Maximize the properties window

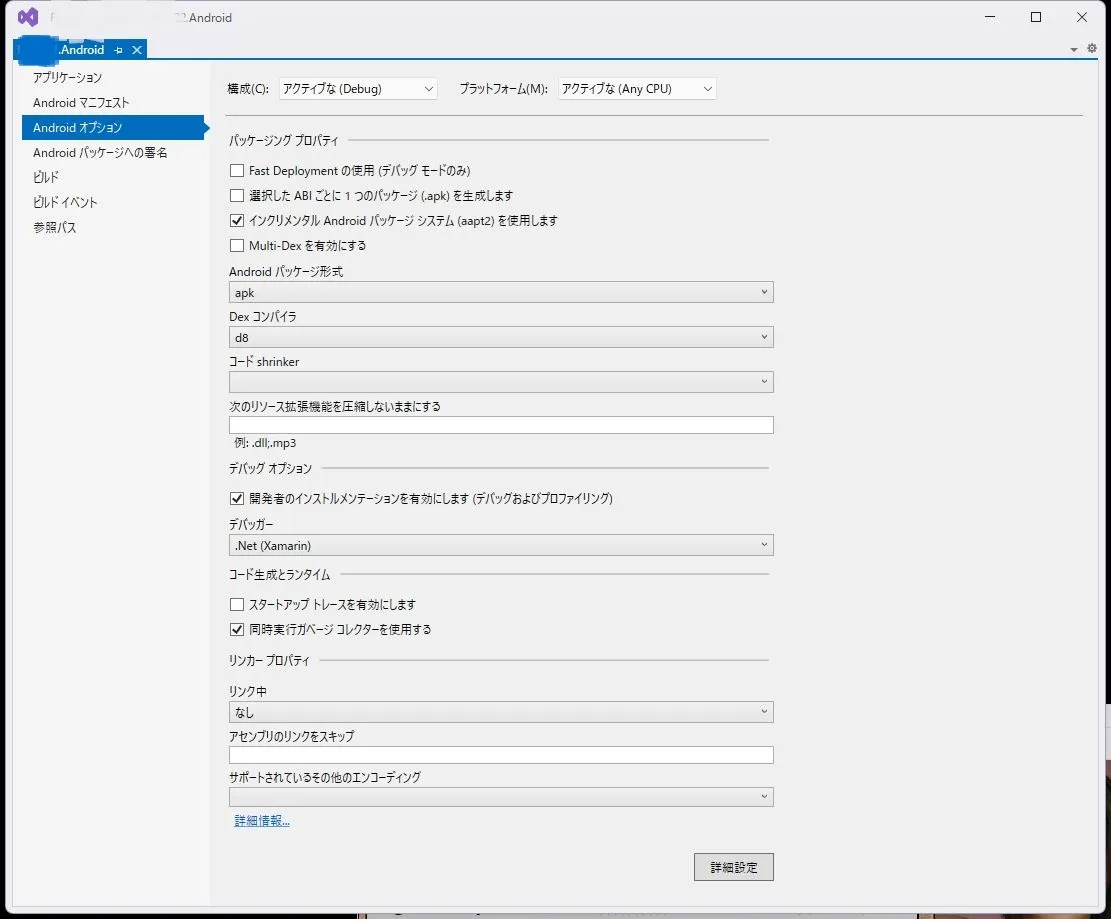tap(1036, 17)
